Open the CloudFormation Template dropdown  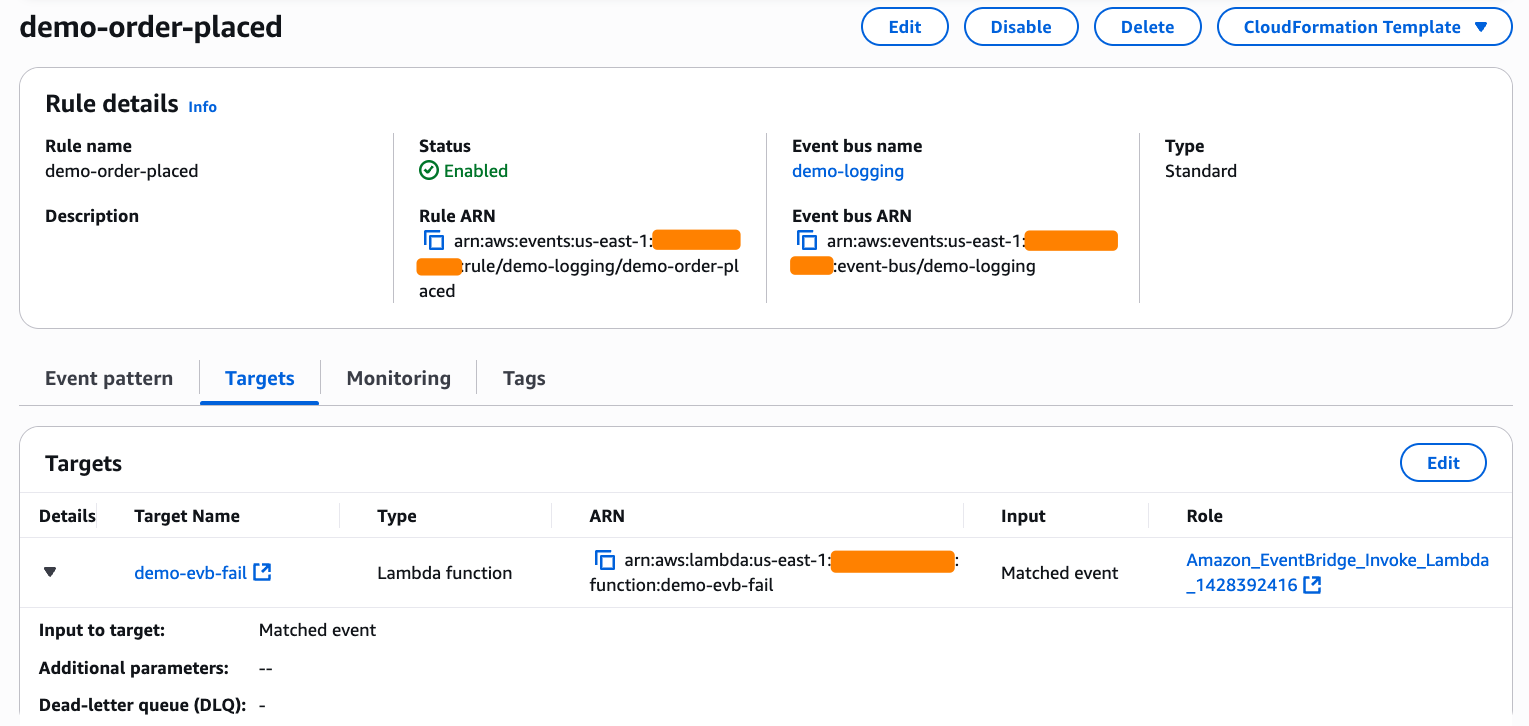point(1364,27)
